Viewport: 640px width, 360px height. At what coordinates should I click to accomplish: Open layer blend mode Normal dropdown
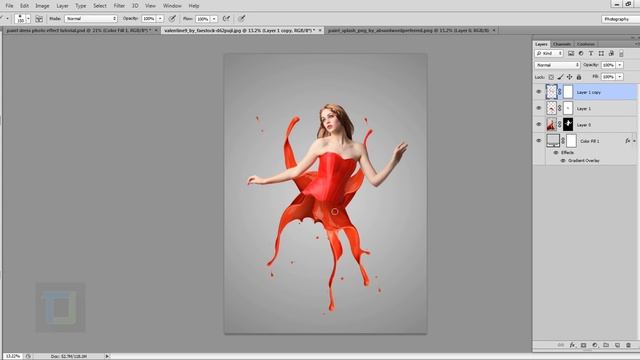click(x=557, y=65)
